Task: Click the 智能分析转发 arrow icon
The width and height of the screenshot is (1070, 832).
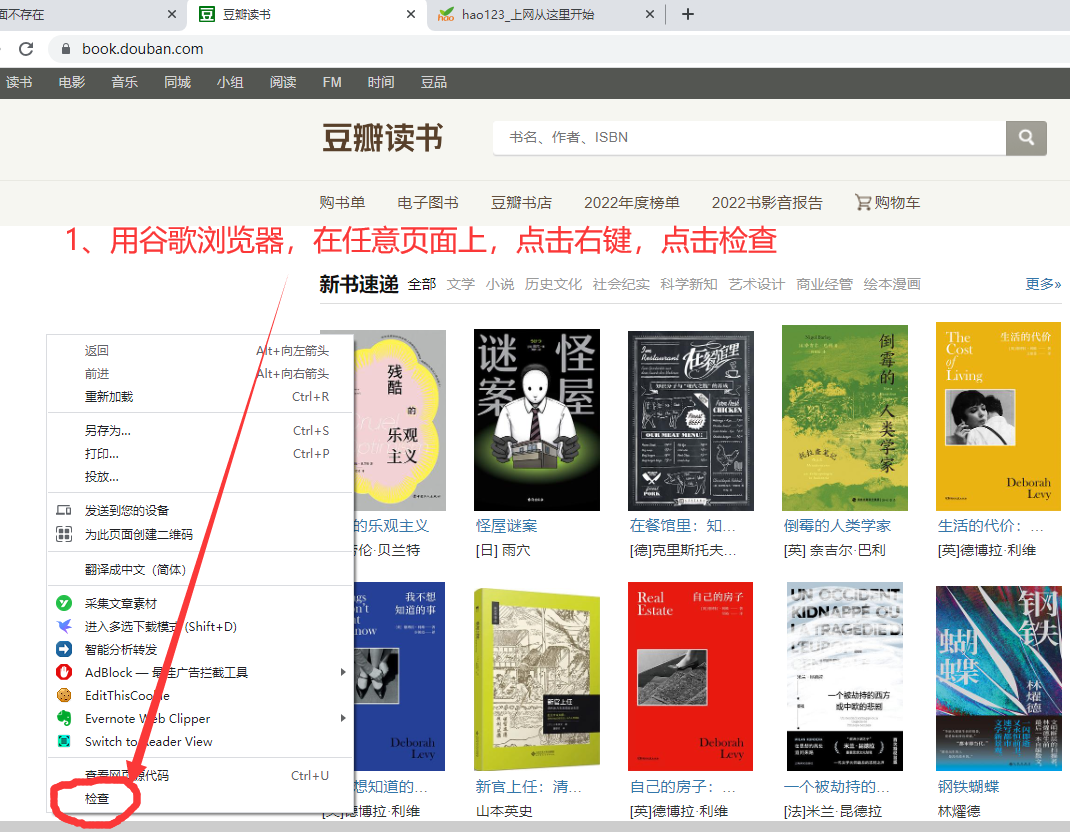Action: click(63, 649)
